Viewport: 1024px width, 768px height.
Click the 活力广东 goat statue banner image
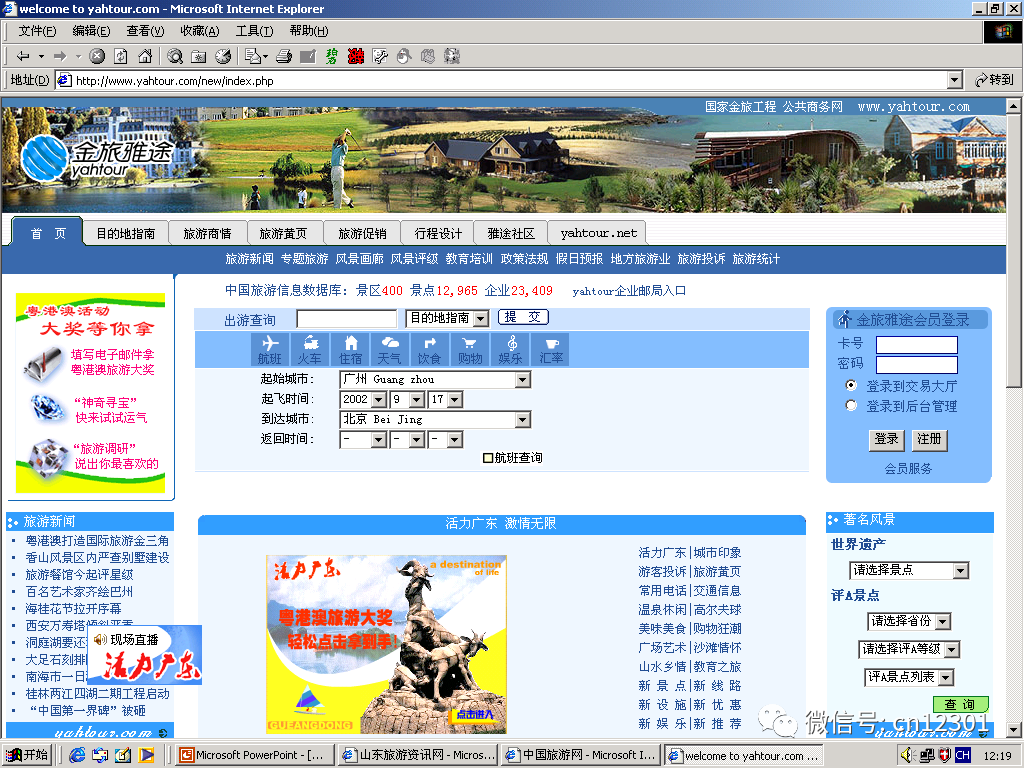click(386, 645)
